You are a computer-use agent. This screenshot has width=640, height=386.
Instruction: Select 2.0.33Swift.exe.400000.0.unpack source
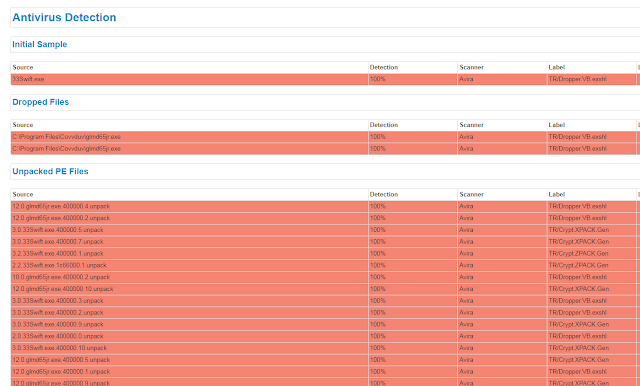coord(189,337)
